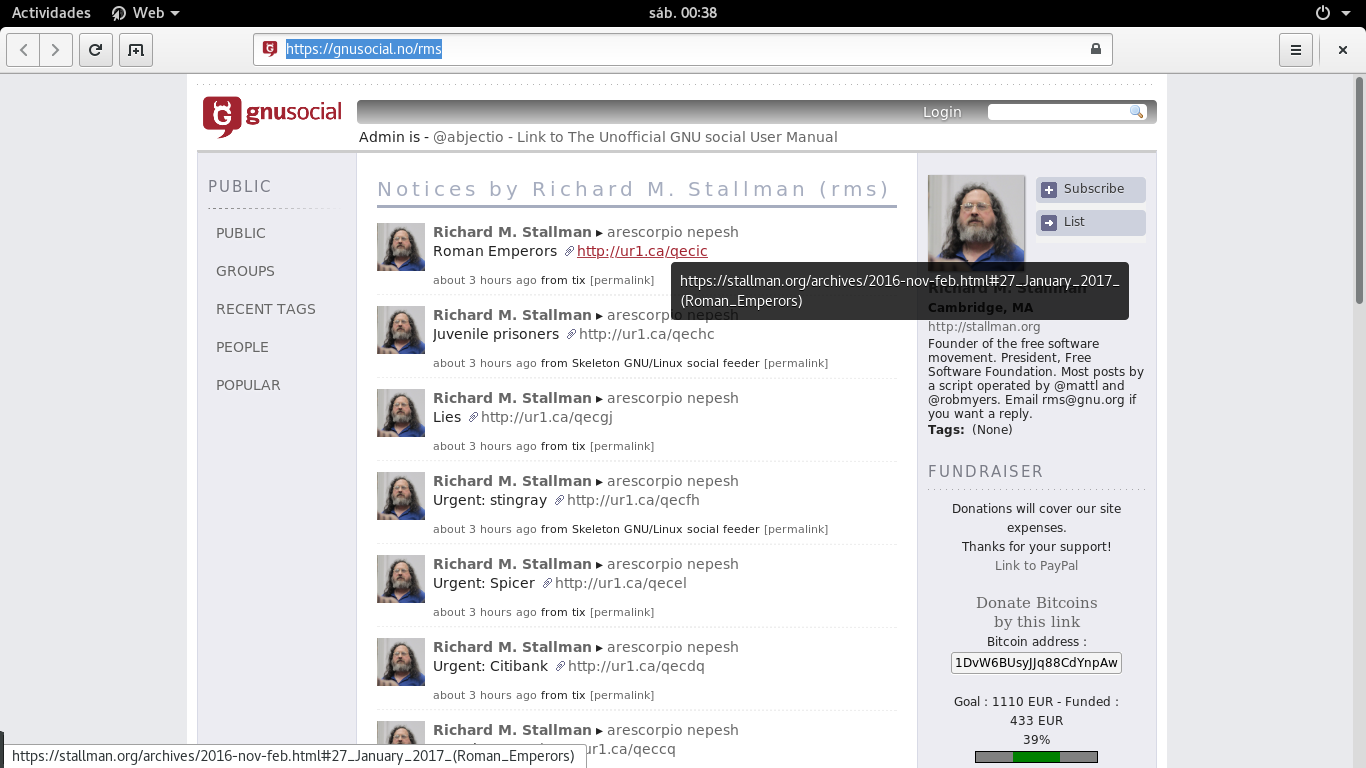
Task: Click Skeleton GNU/Linux social feeder on stingray notice
Action: point(665,529)
